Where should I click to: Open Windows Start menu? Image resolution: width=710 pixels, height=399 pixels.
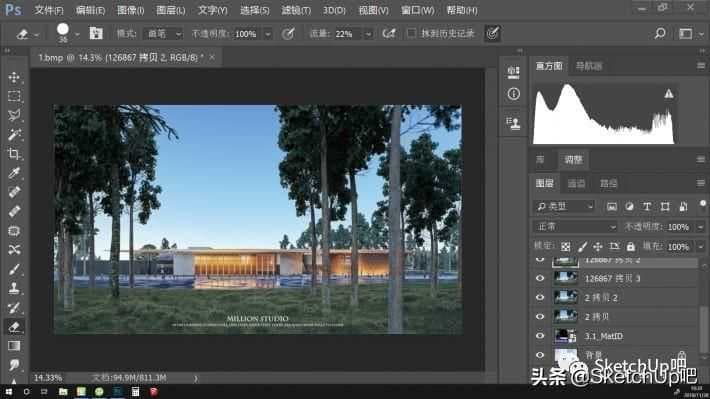(x=8, y=392)
